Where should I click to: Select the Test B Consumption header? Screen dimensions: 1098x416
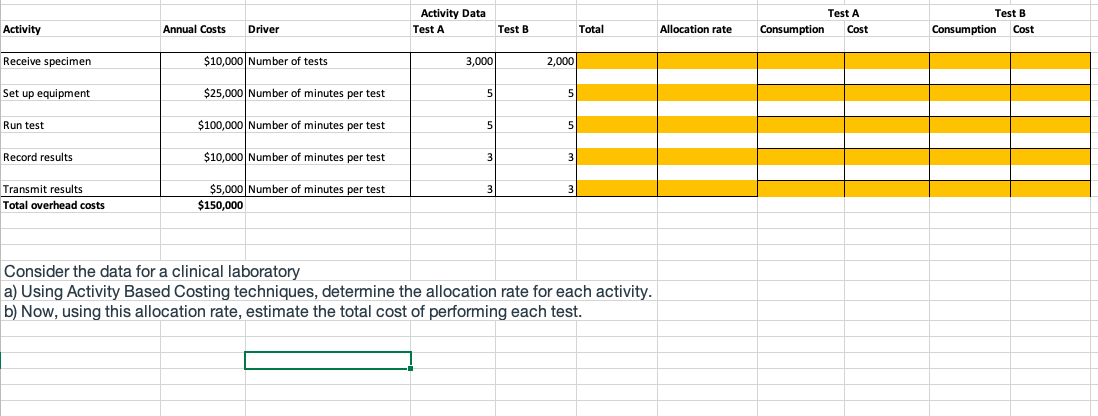pos(970,29)
